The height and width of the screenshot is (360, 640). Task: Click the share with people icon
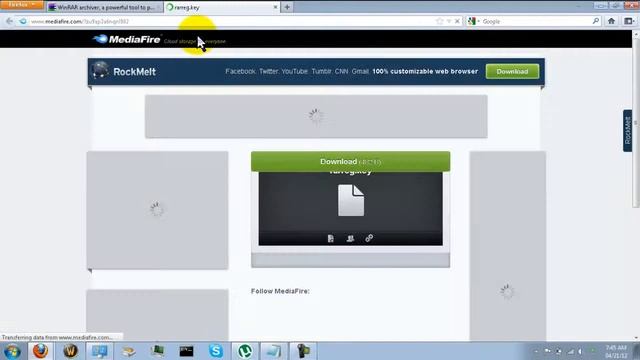(350, 238)
